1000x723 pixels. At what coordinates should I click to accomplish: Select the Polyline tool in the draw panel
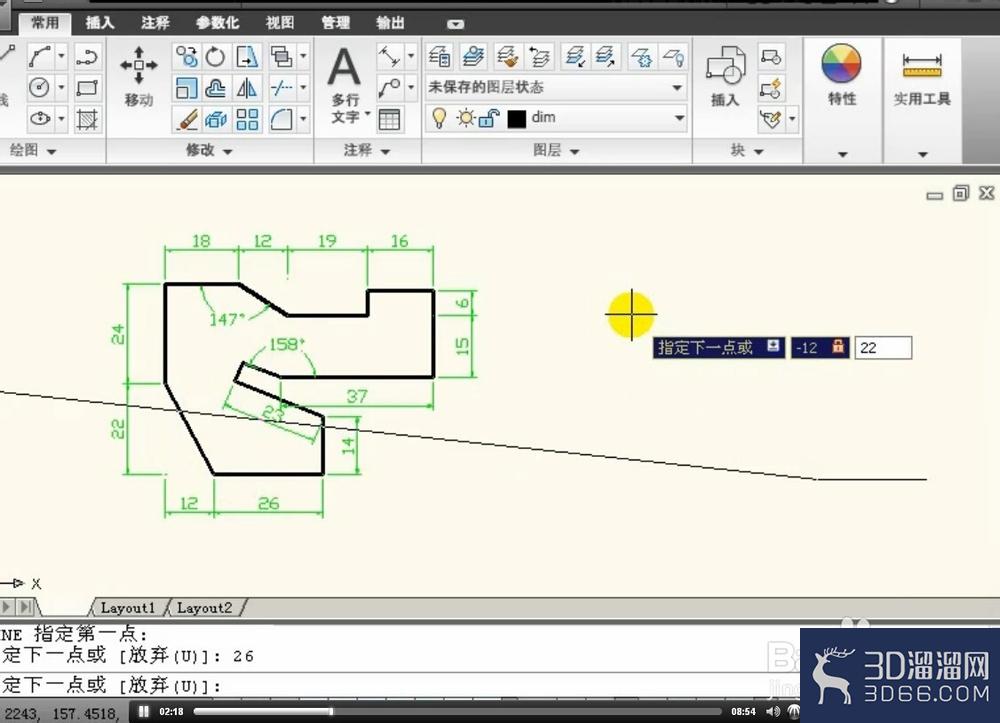[87, 57]
